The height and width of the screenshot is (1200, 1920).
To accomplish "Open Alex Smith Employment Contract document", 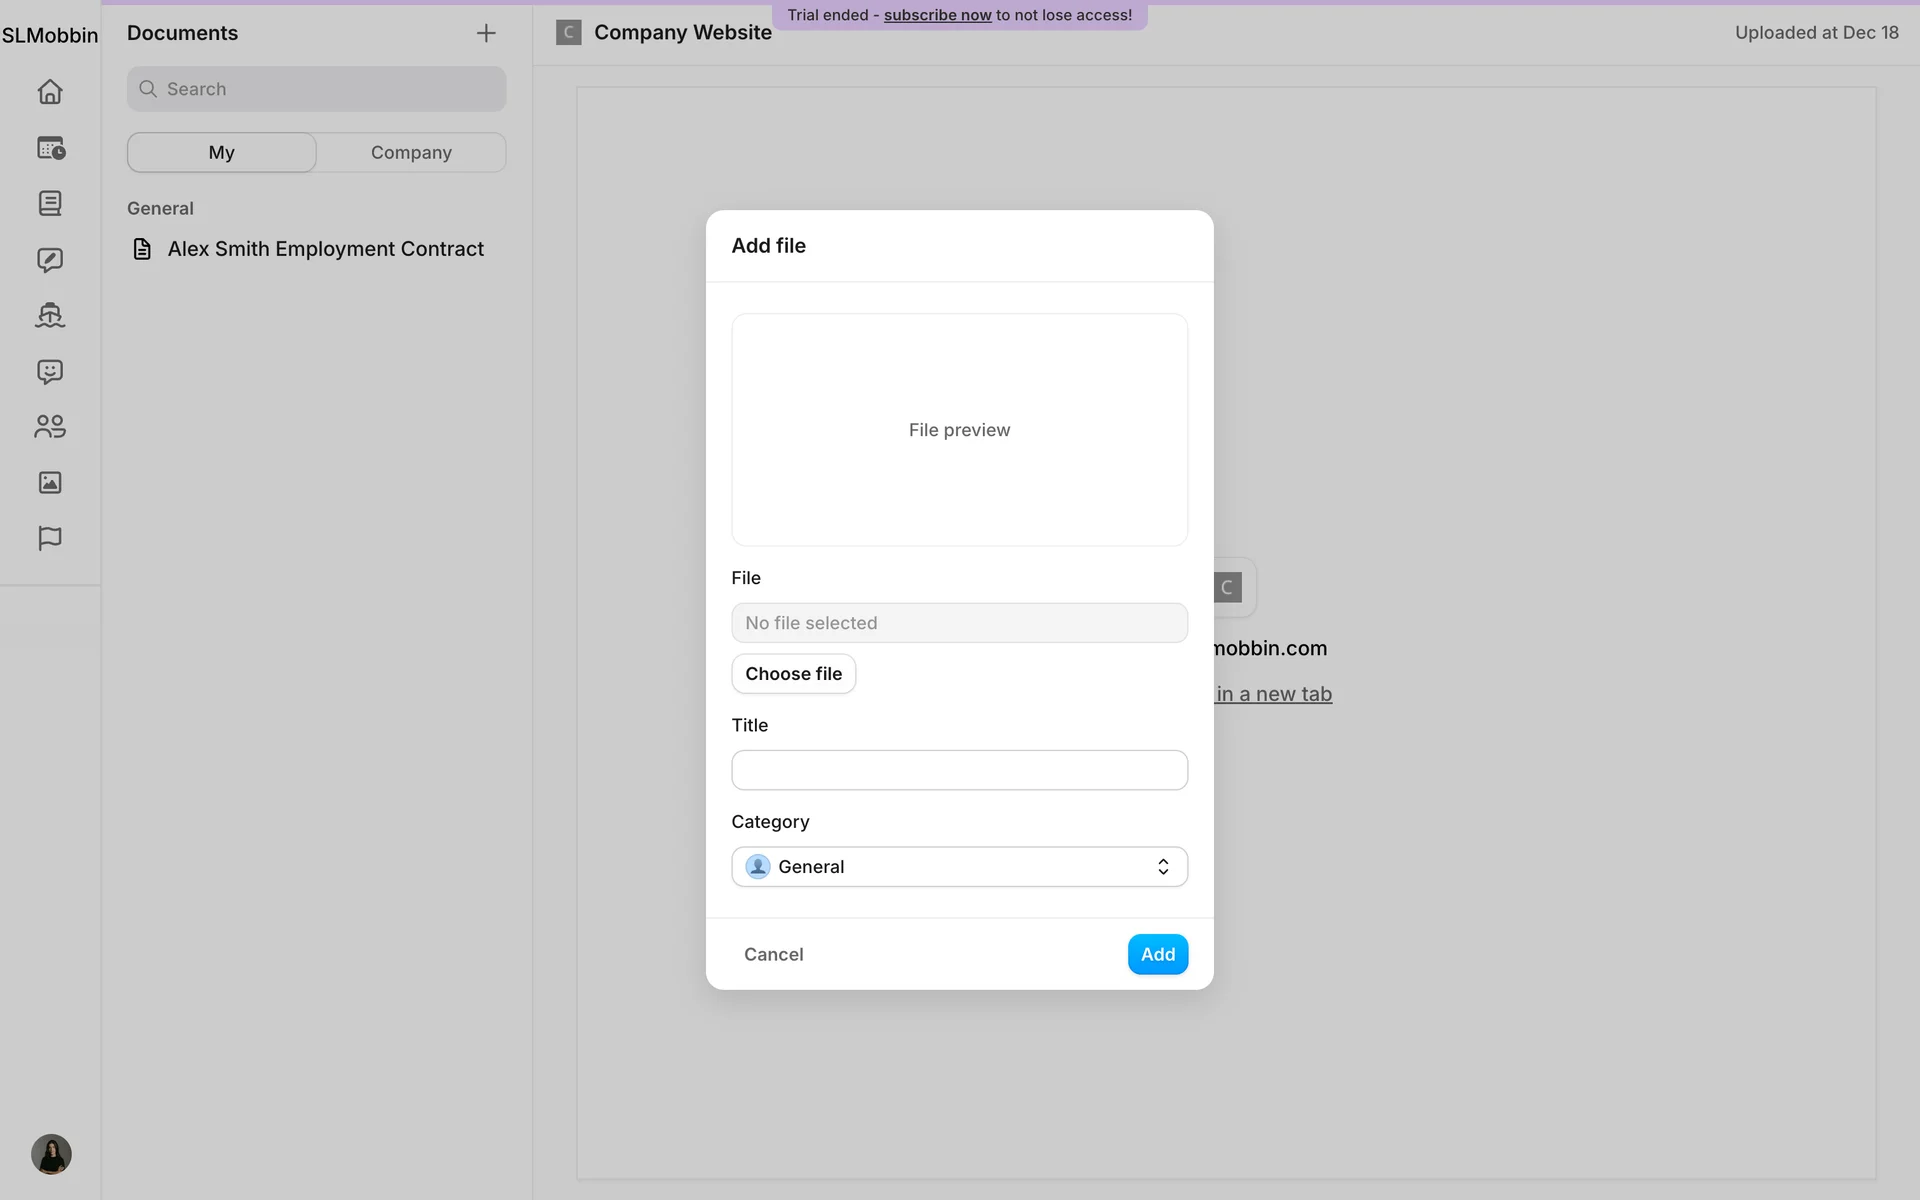I will click(x=325, y=249).
